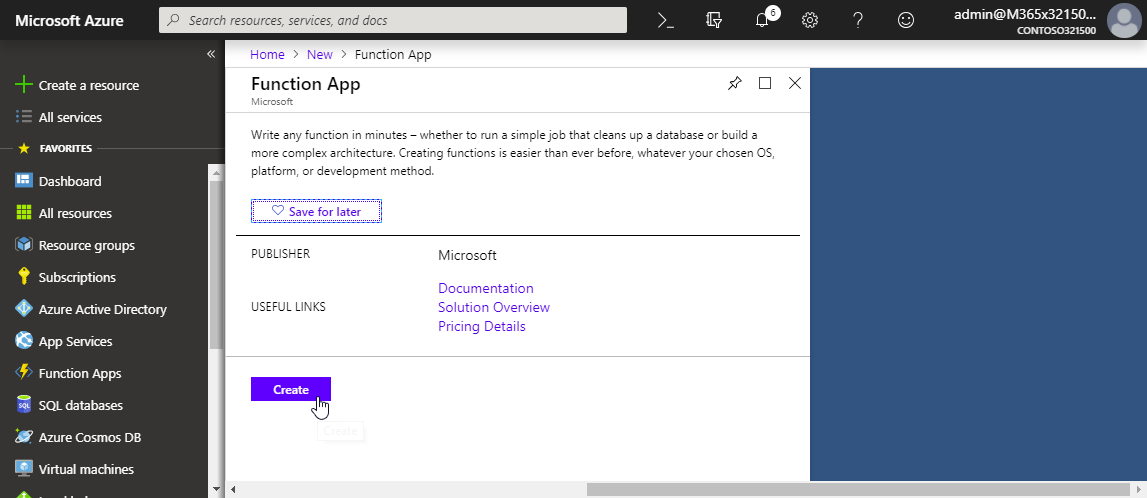The width and height of the screenshot is (1147, 498).
Task: Open Virtual machines in the sidebar
Action: click(x=86, y=469)
